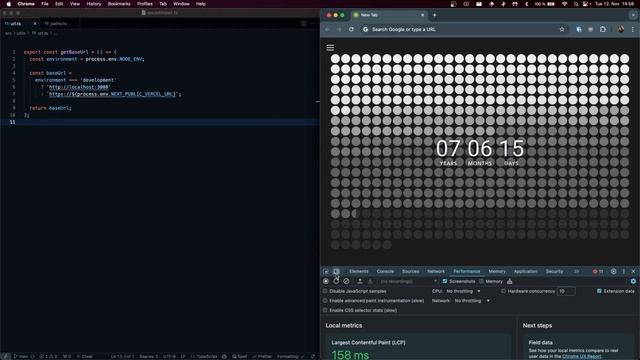Enable advanced paint instrumentation checkbox
Screen dimensions: 640x360
coord(325,300)
